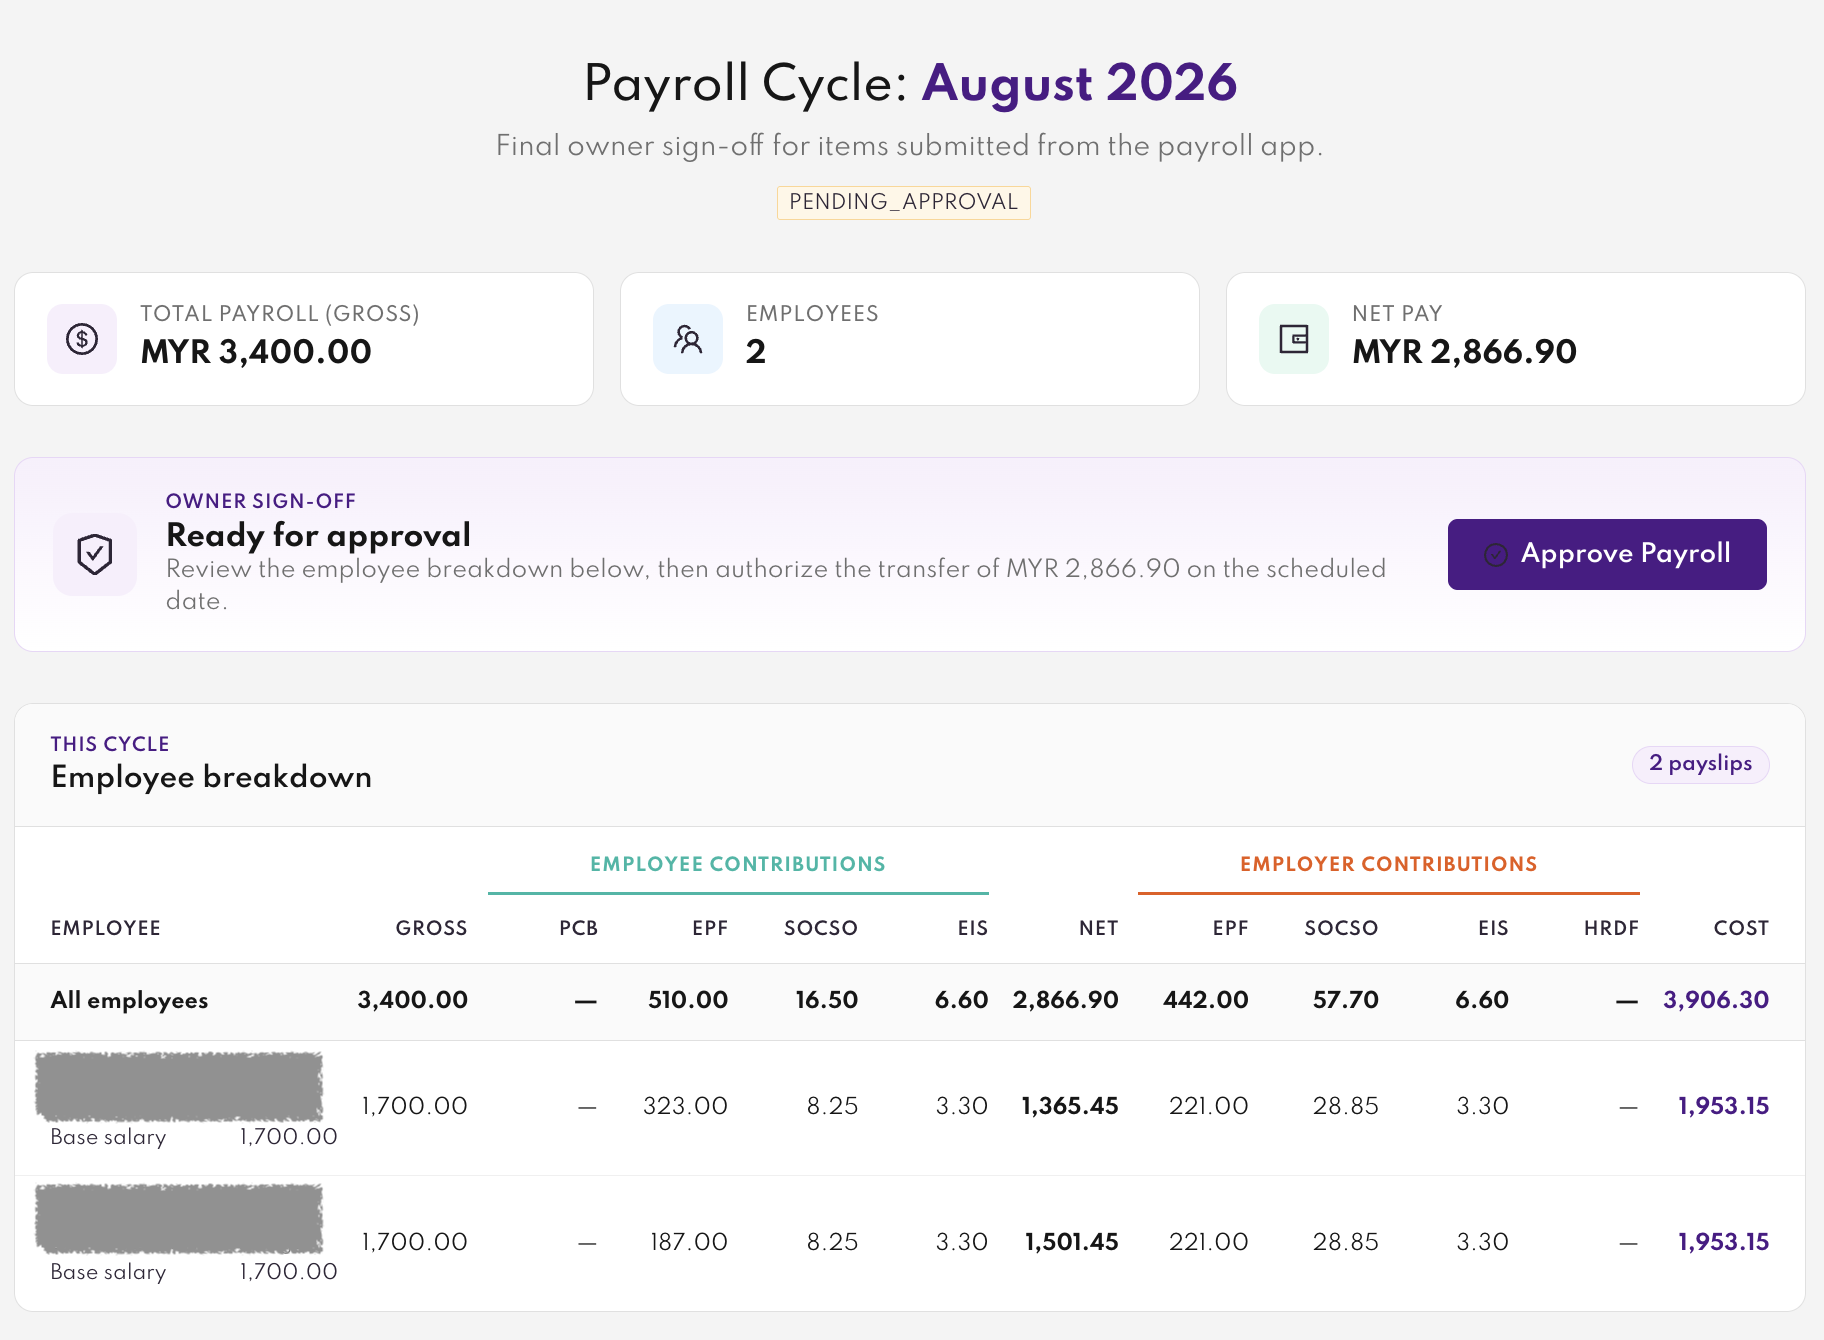1824x1340 pixels.
Task: Select the All employees summary row
Action: point(910,1001)
